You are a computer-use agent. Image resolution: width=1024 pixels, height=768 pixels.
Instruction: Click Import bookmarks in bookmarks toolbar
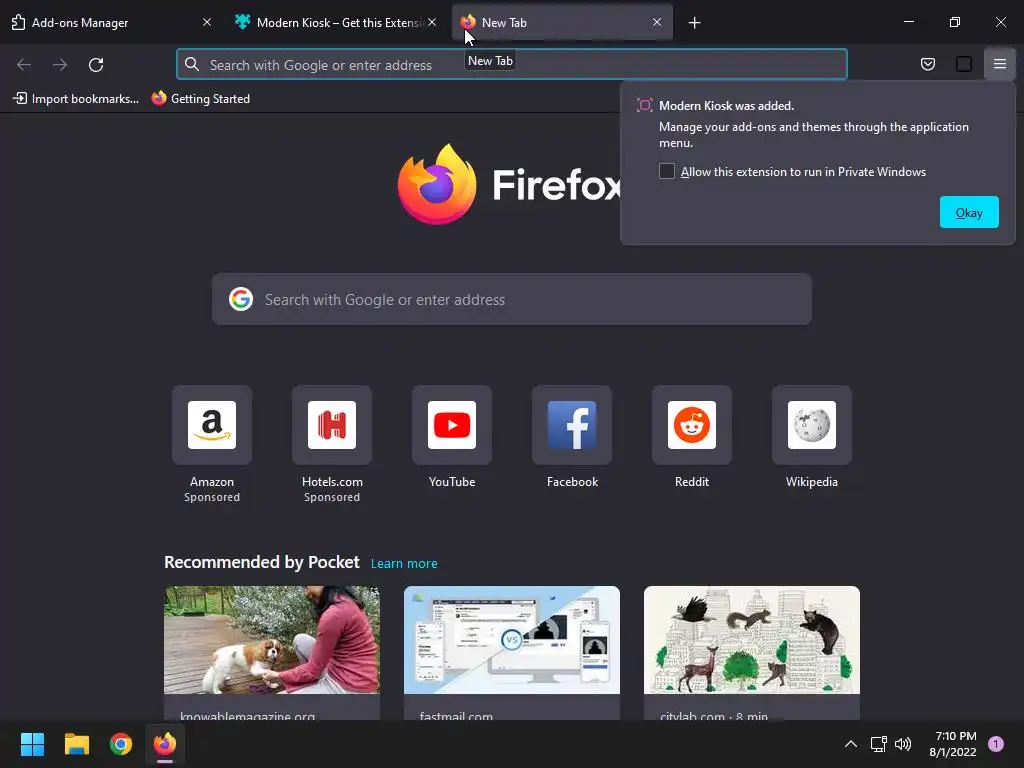(x=76, y=99)
